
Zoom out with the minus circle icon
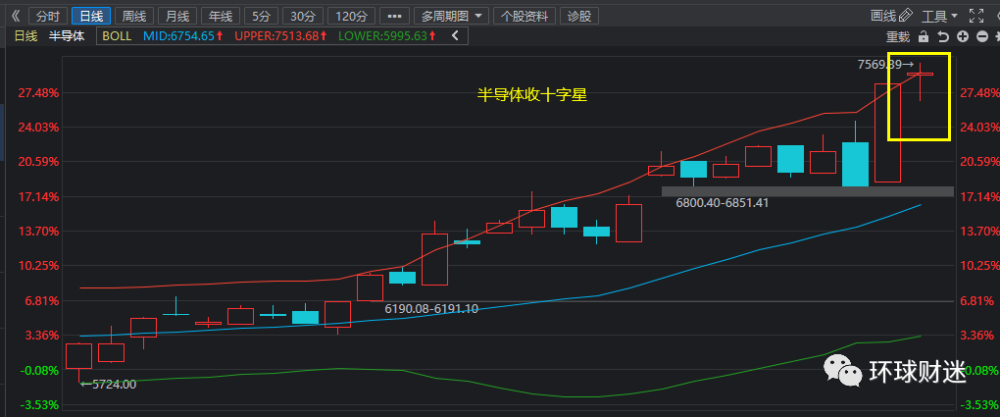[983, 37]
